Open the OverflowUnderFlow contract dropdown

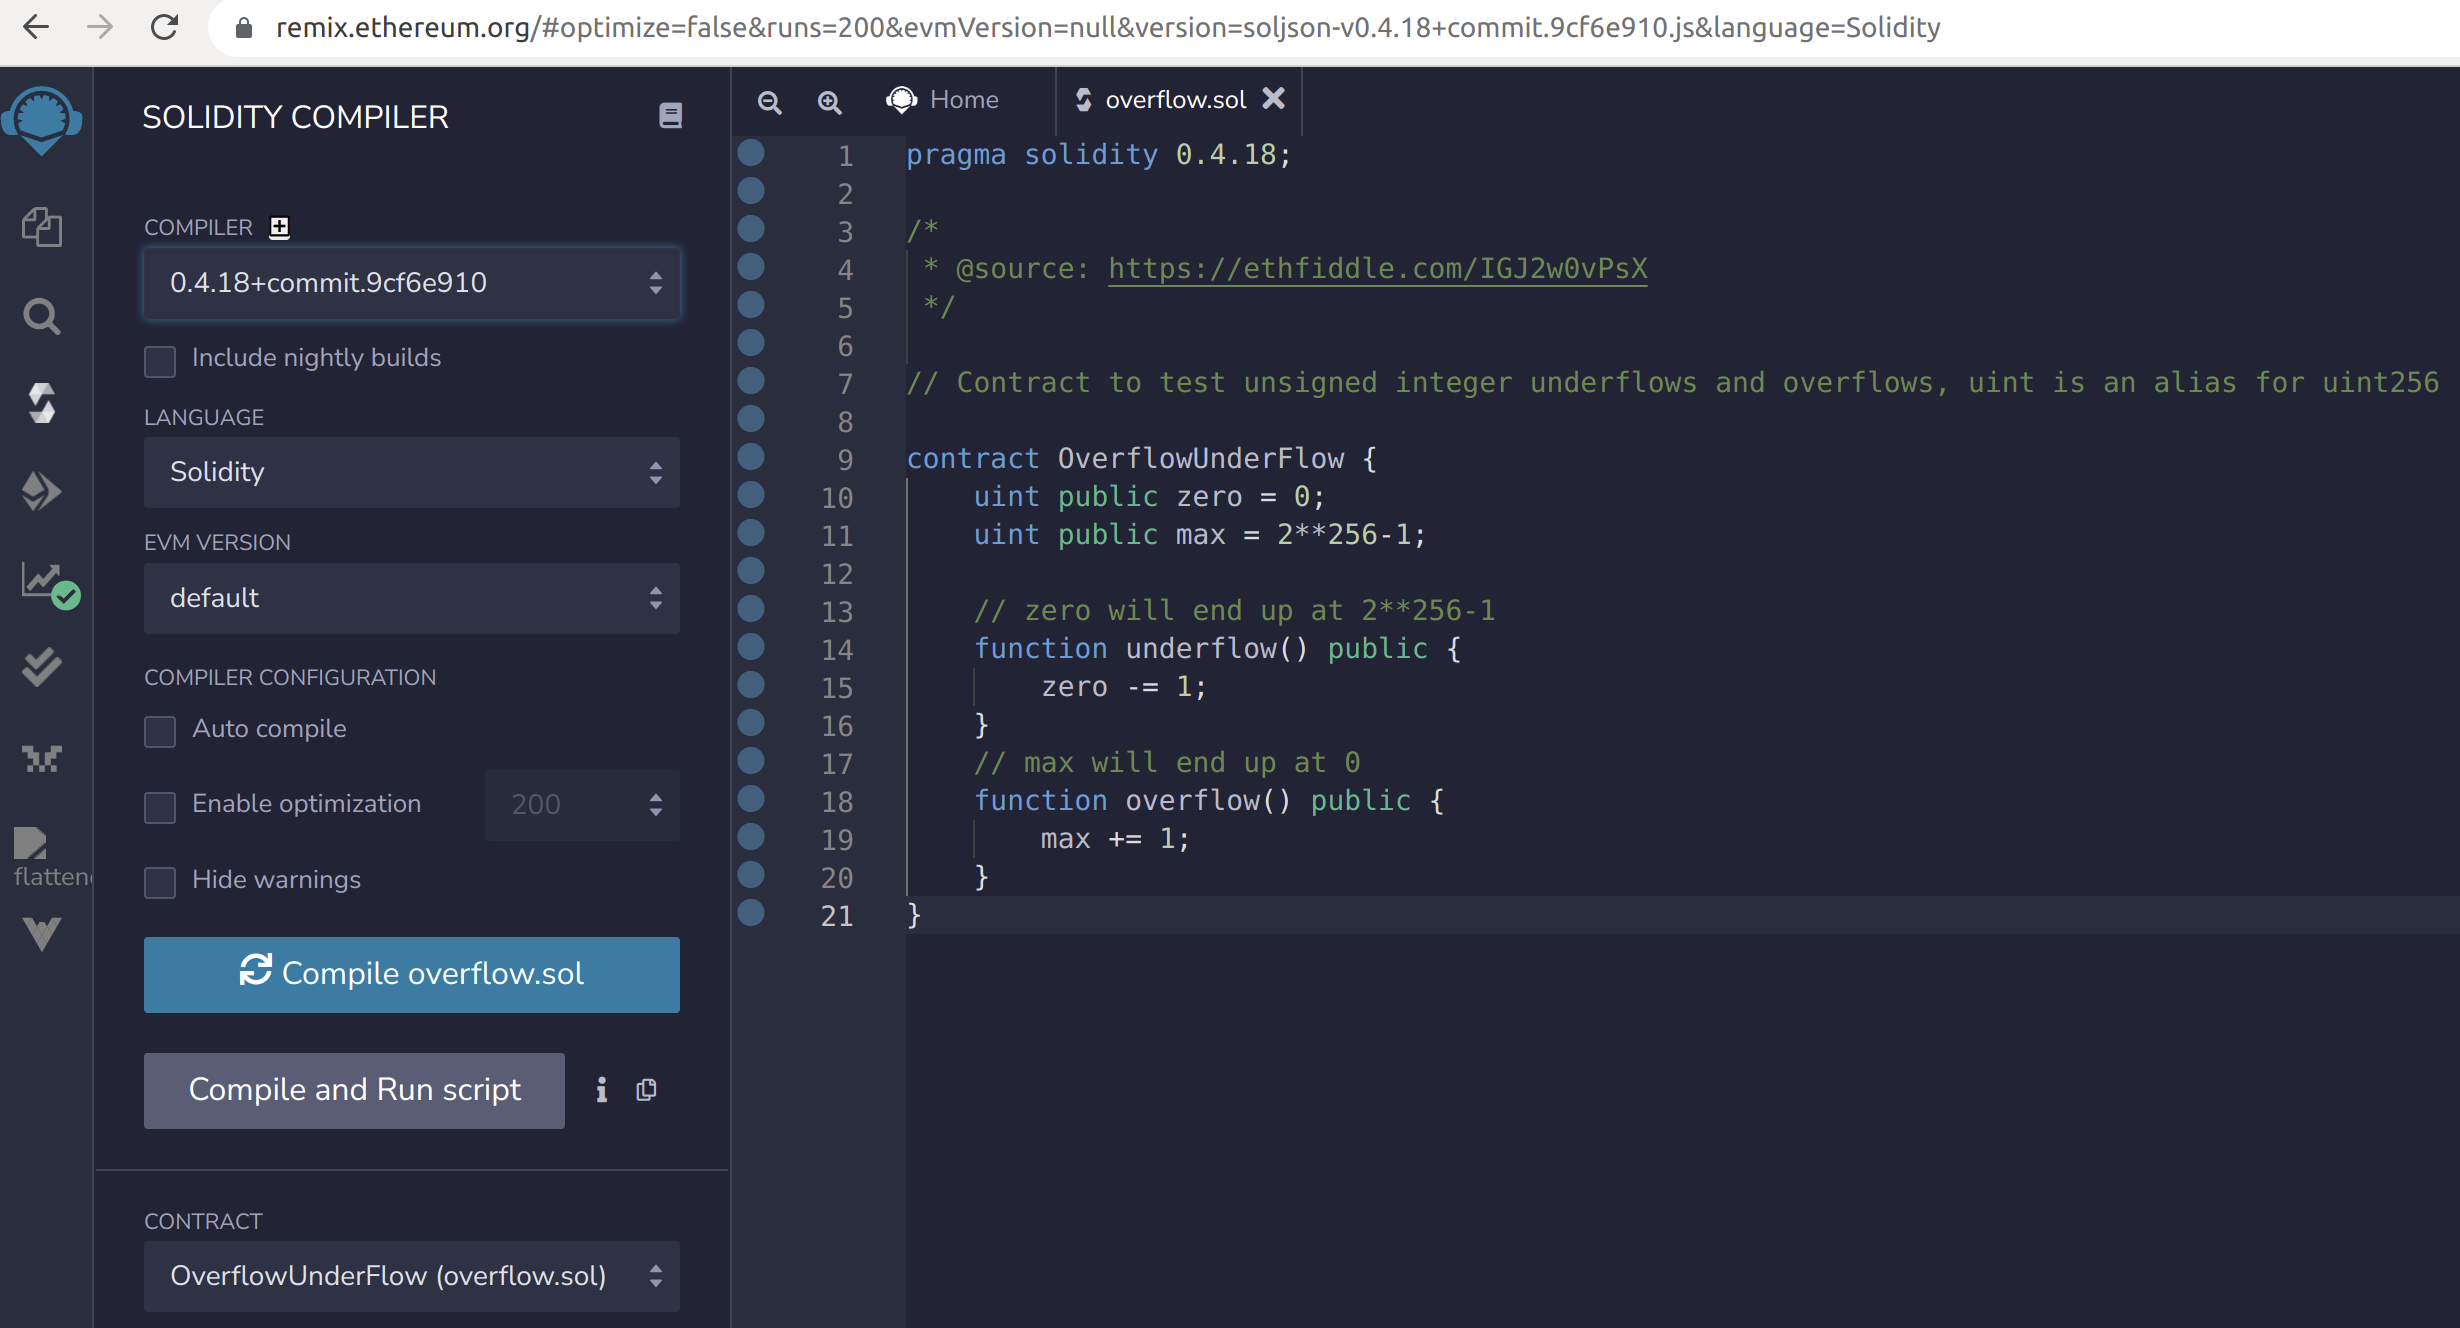pyautogui.click(x=412, y=1276)
